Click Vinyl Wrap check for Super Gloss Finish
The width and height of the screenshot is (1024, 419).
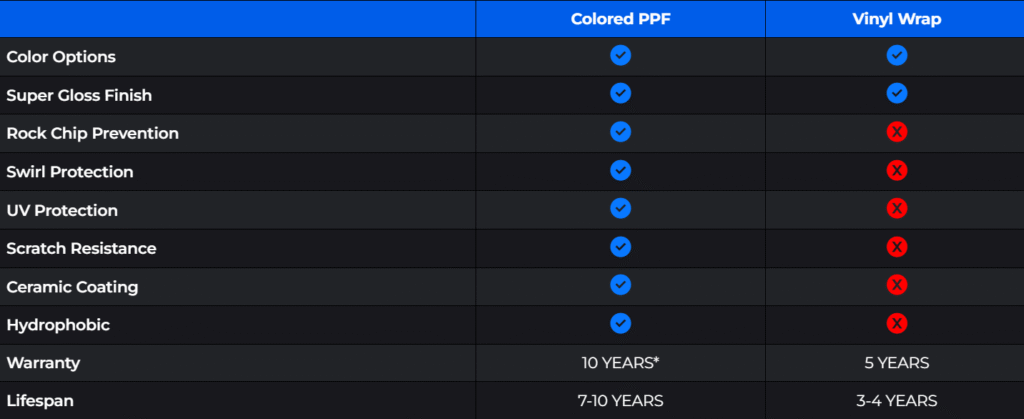(897, 94)
